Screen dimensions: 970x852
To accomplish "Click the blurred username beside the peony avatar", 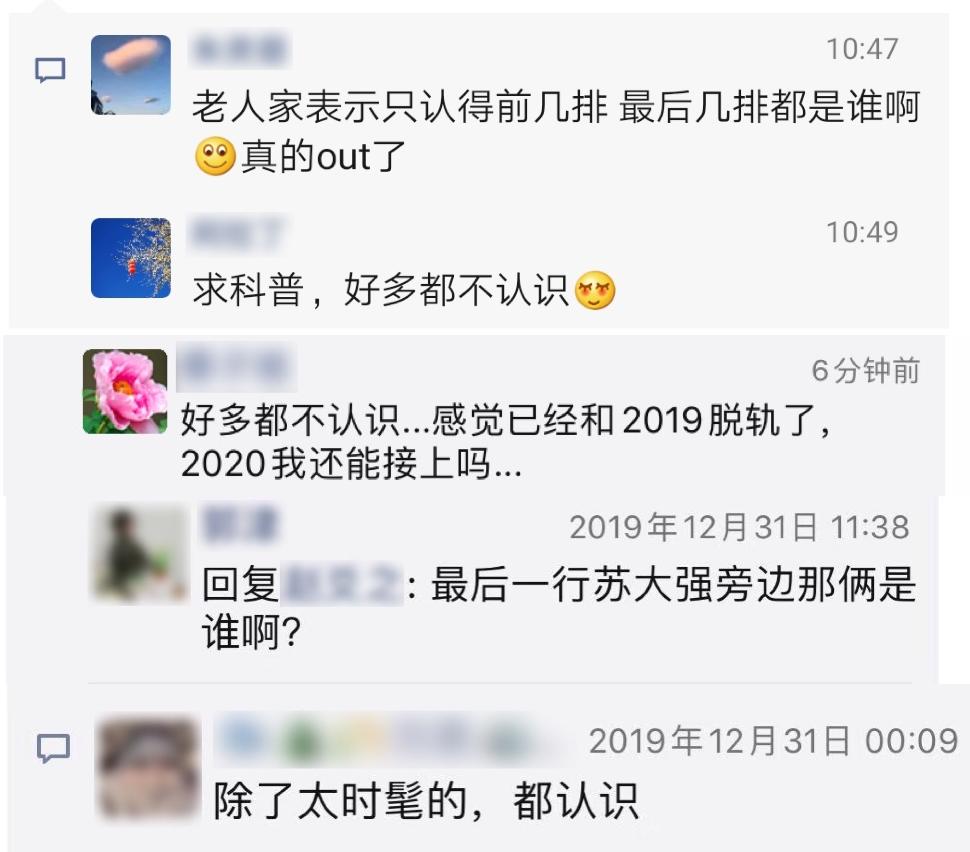I will pos(236,367).
